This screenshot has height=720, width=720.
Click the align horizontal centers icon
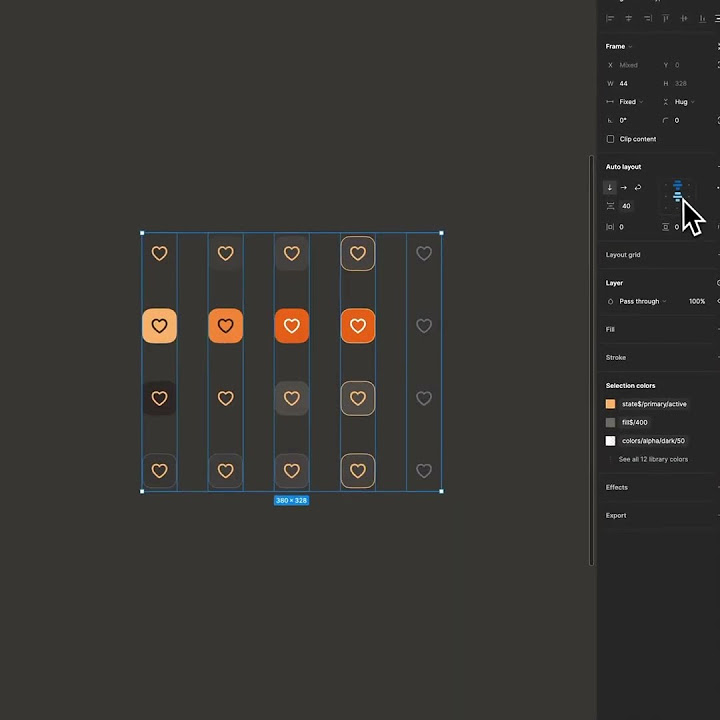(x=629, y=18)
